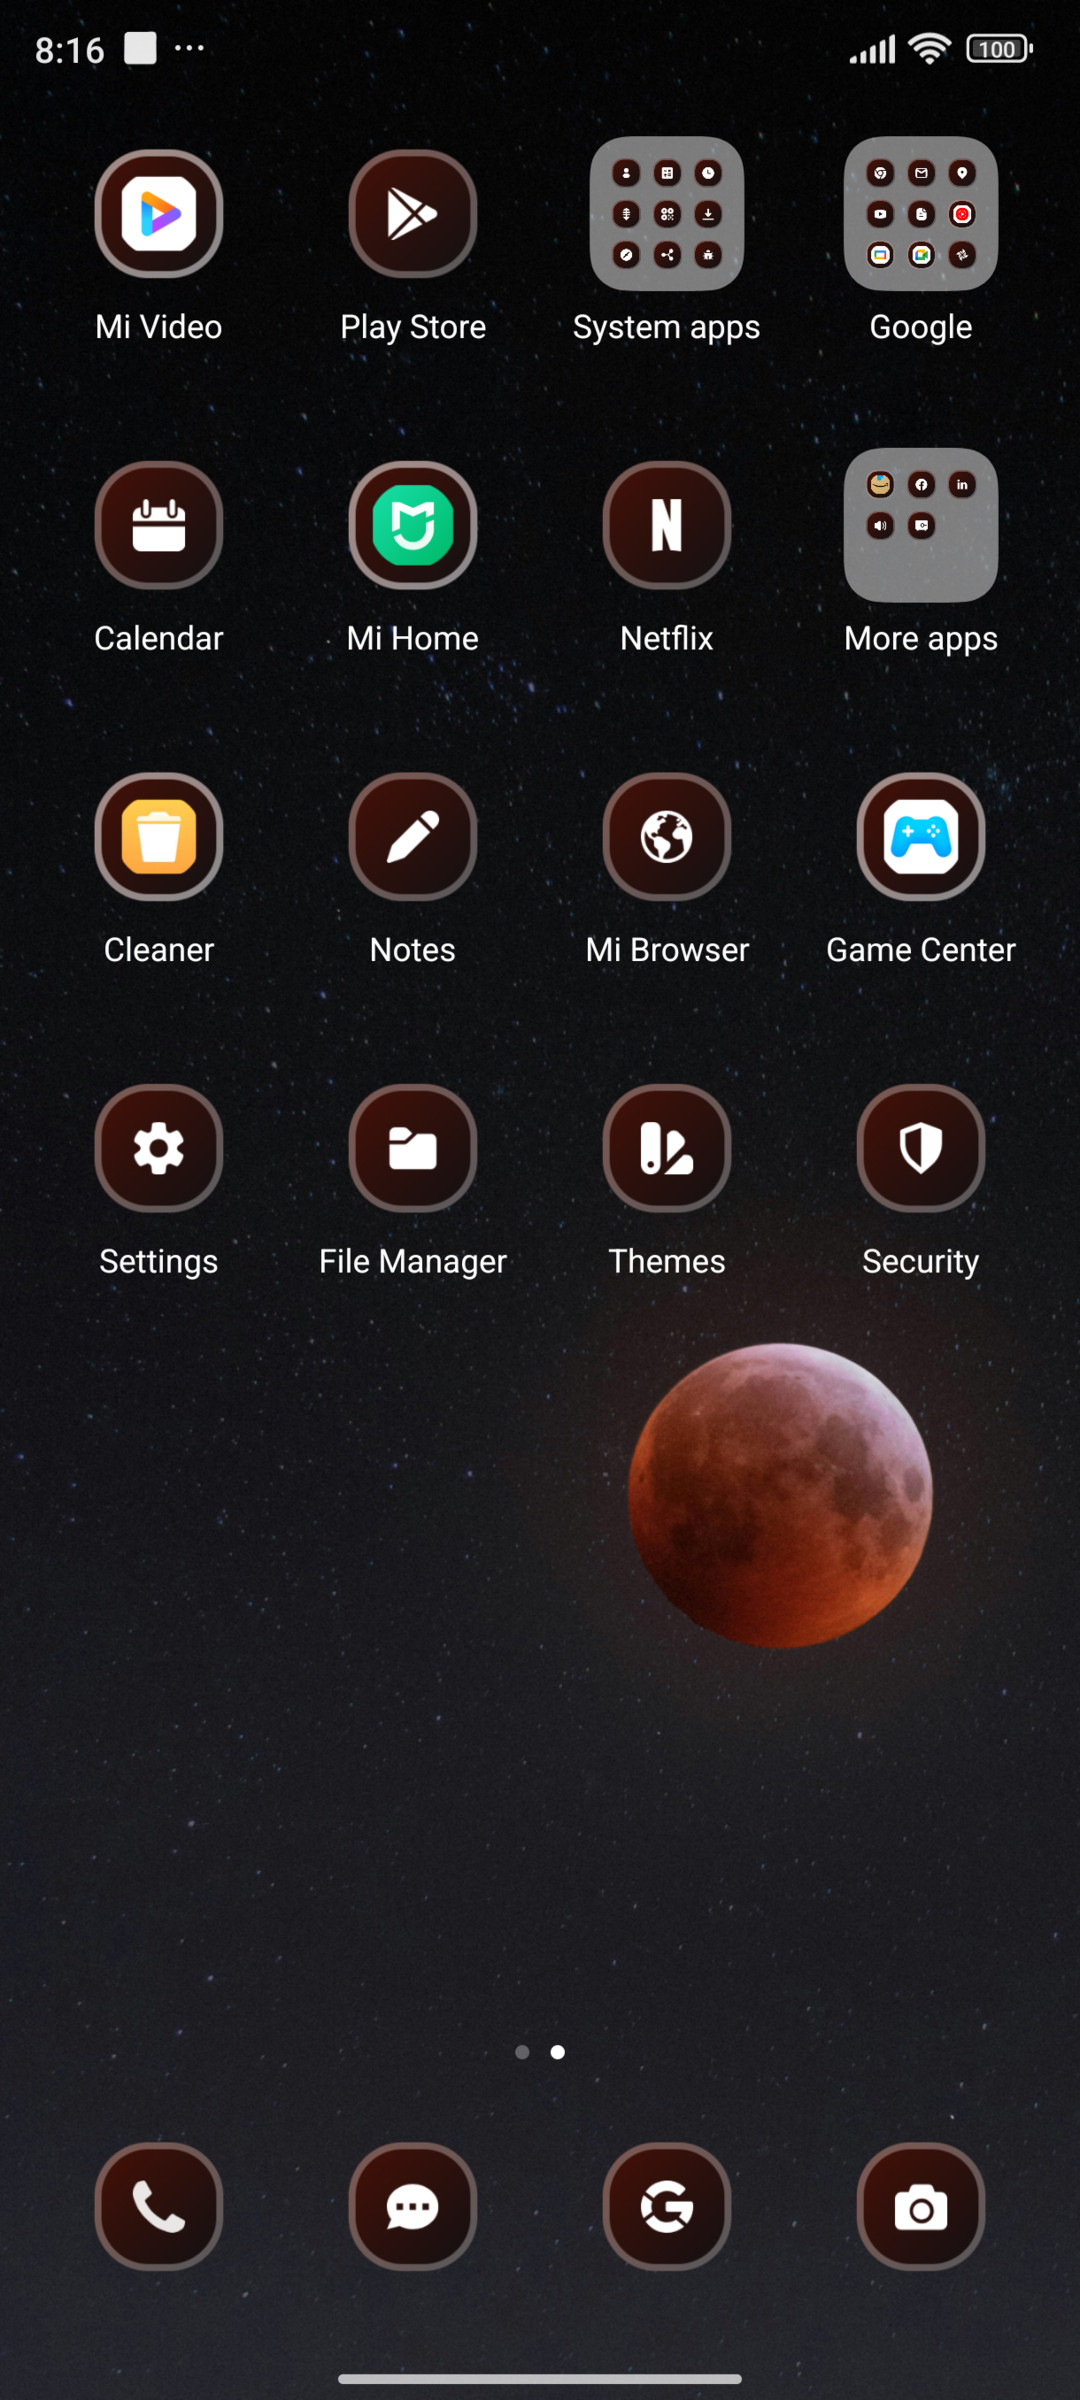The height and width of the screenshot is (2400, 1080).
Task: Tap the "Mi Video" label
Action: tap(159, 327)
